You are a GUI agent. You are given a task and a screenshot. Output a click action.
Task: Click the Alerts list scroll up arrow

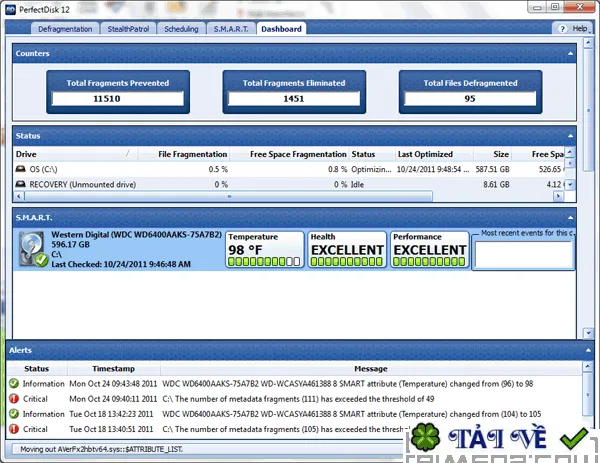pos(588,367)
